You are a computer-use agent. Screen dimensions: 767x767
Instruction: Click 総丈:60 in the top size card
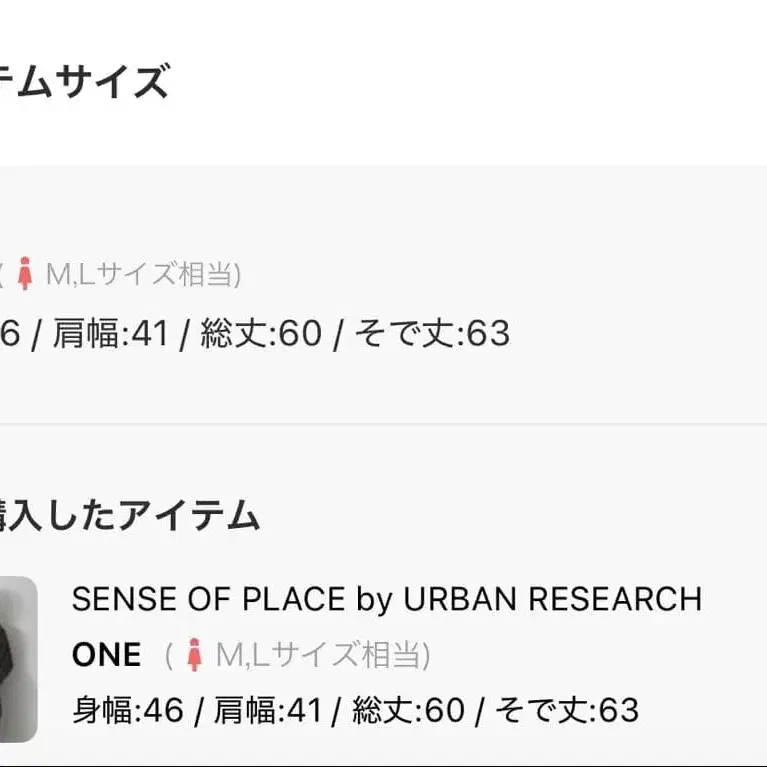[261, 333]
